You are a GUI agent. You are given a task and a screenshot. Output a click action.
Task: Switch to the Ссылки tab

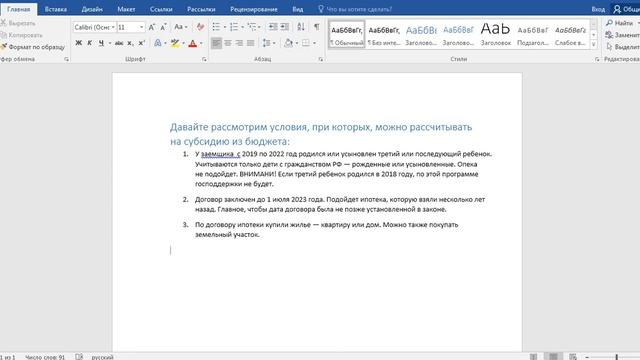click(161, 9)
